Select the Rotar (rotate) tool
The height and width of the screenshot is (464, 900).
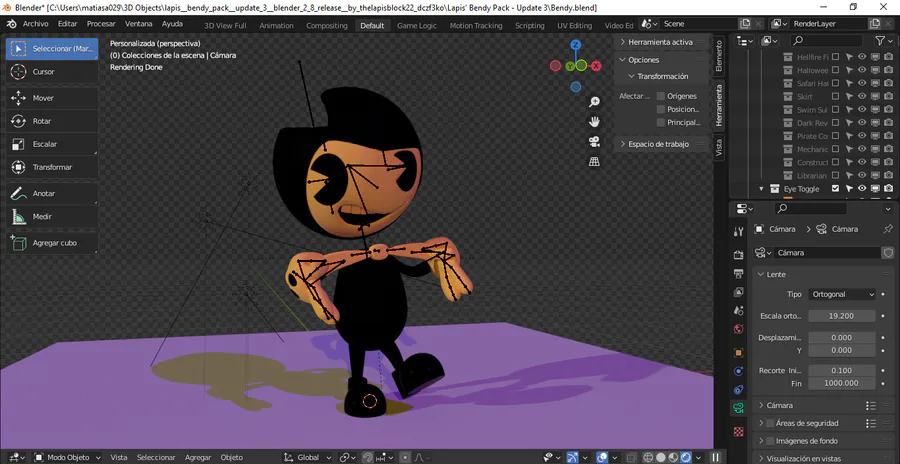pyautogui.click(x=52, y=121)
